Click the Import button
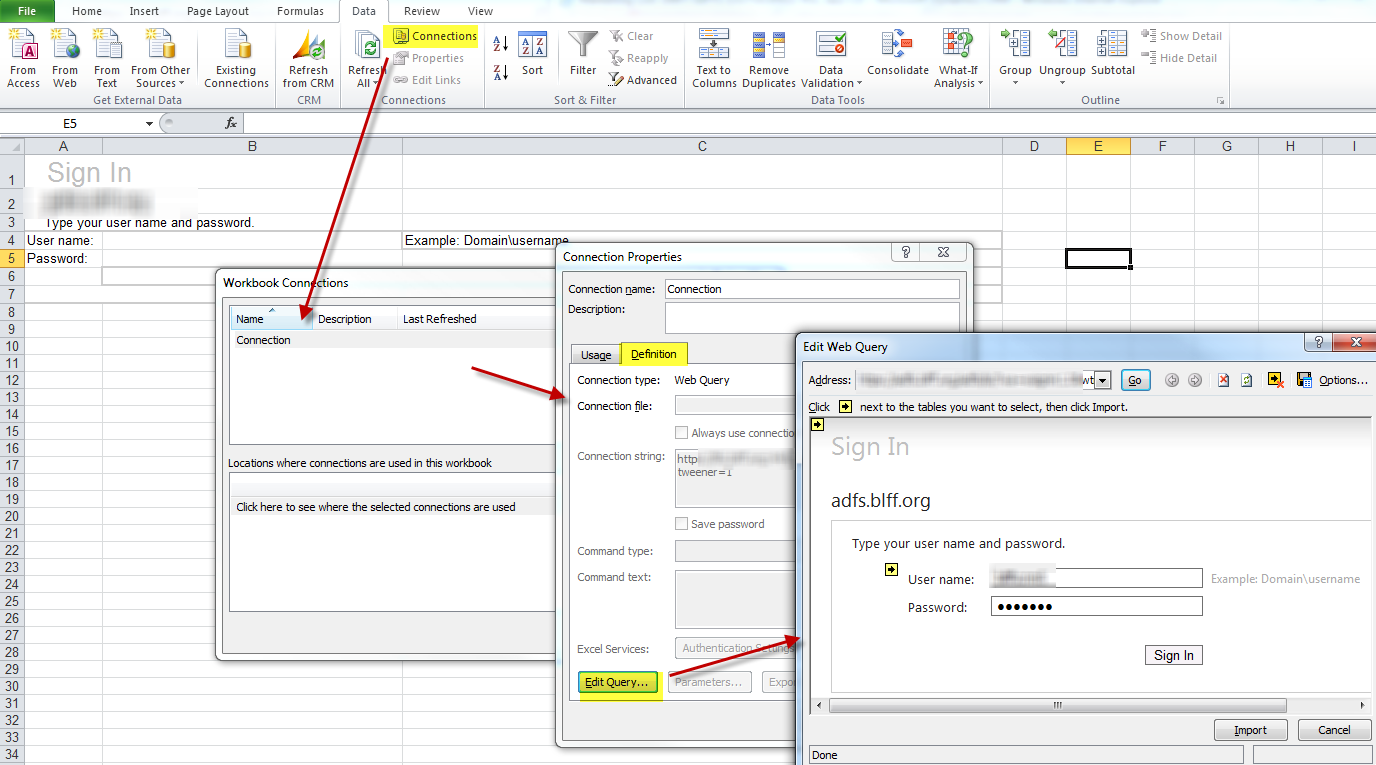This screenshot has width=1376, height=765. pos(1250,730)
